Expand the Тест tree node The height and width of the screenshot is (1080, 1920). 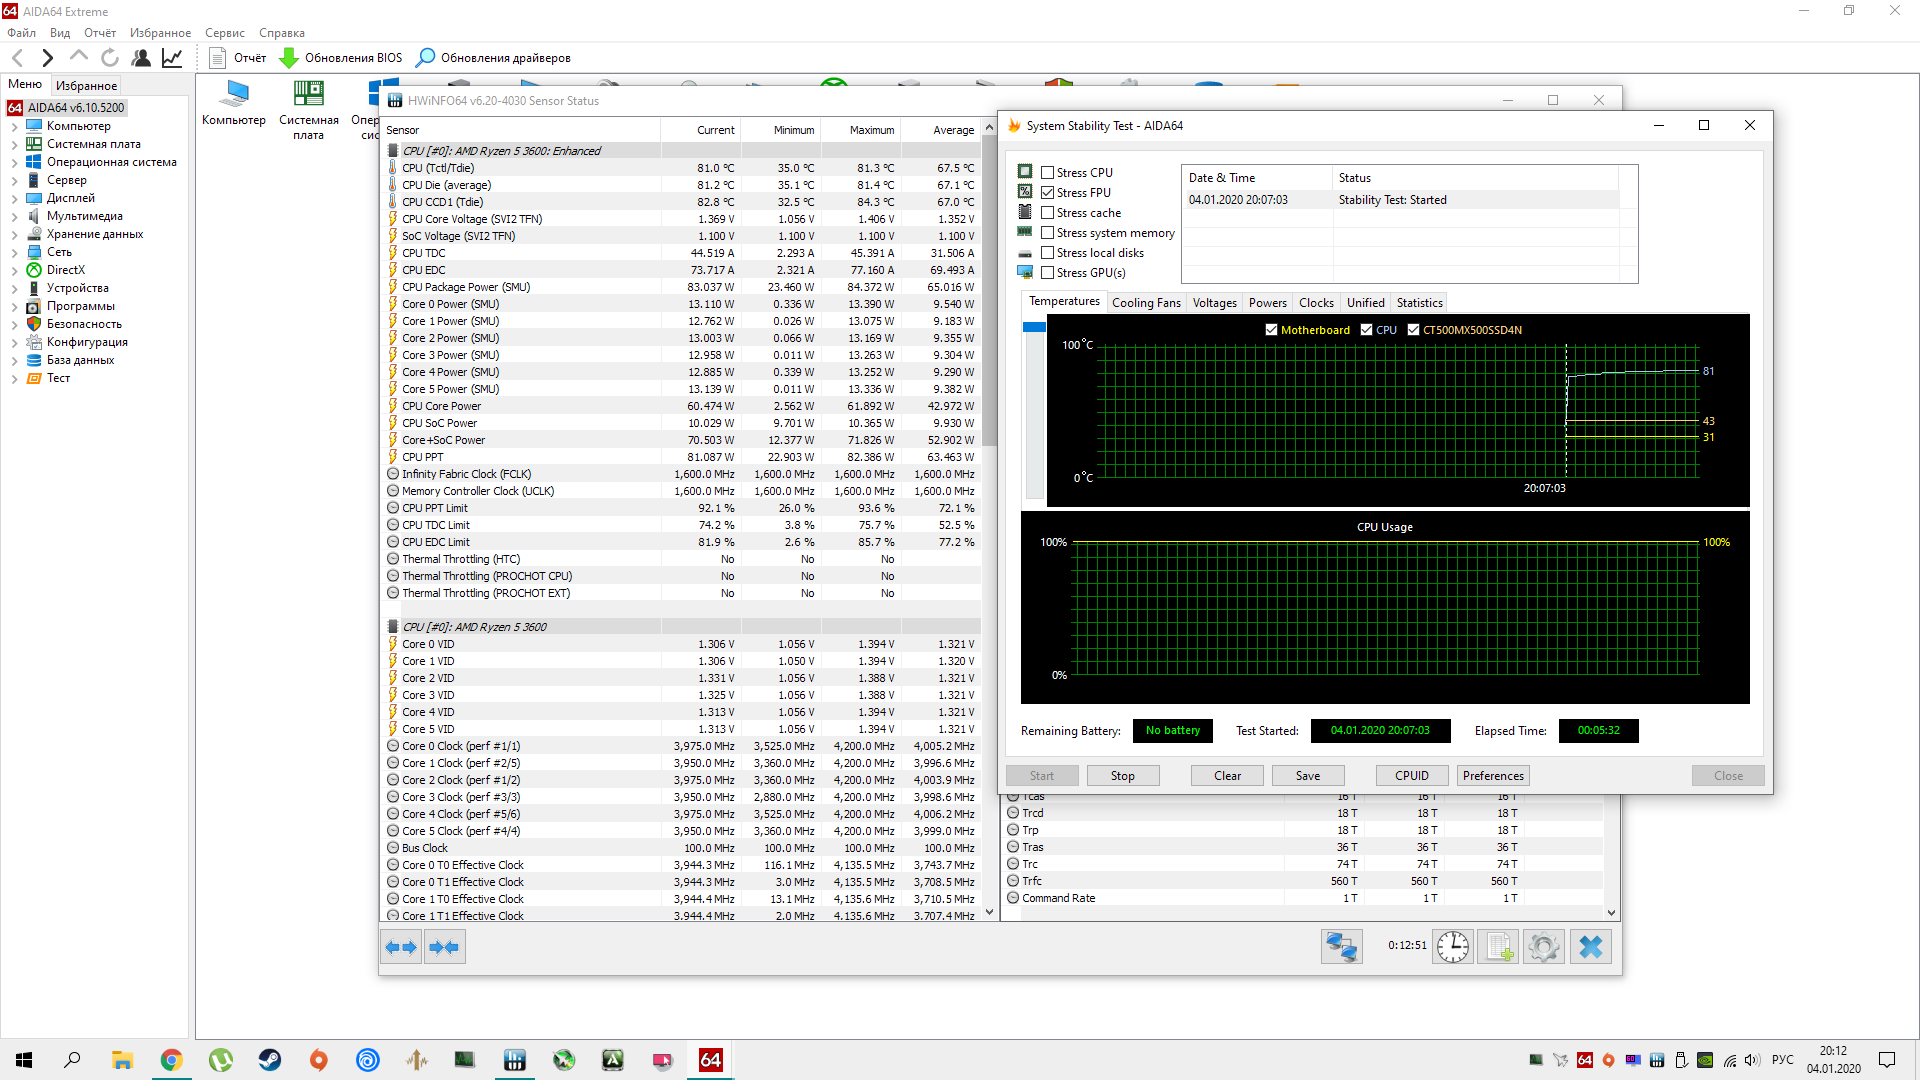(14, 379)
